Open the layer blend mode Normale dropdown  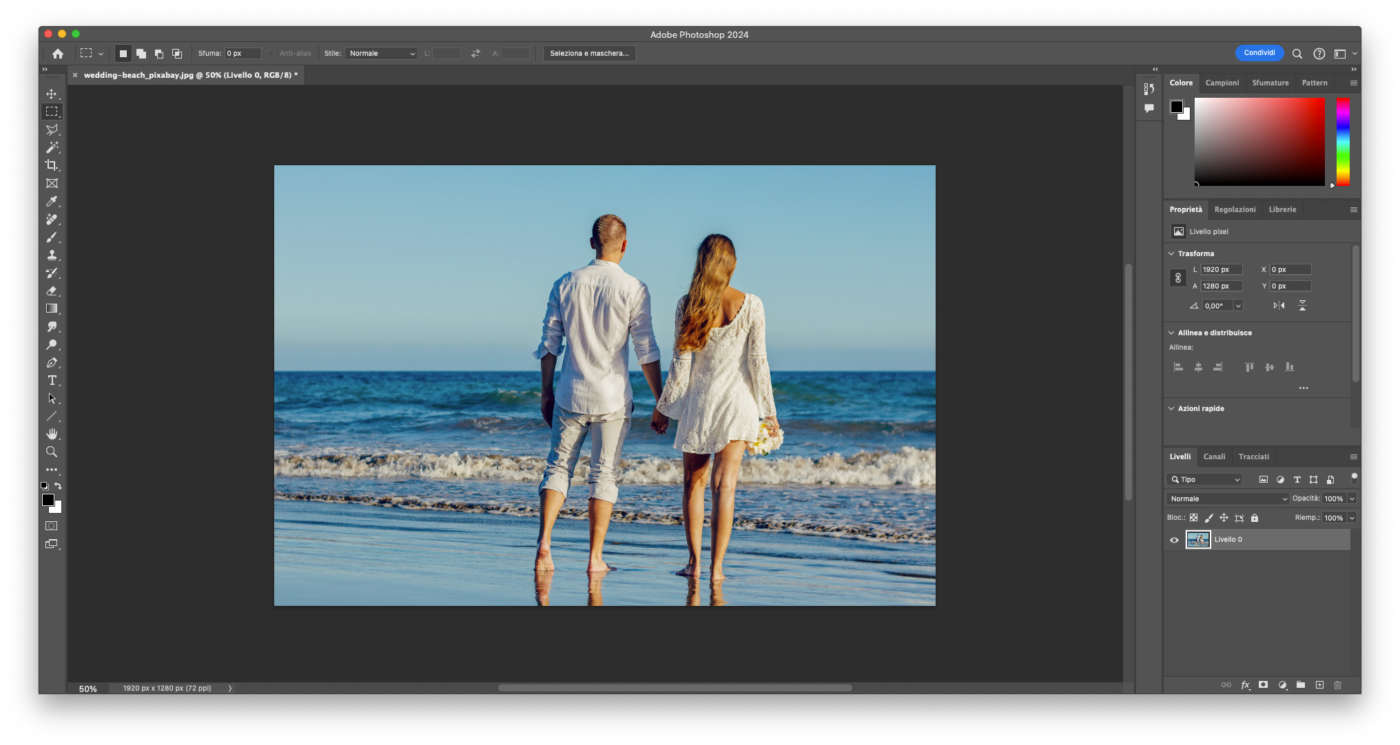(1228, 498)
